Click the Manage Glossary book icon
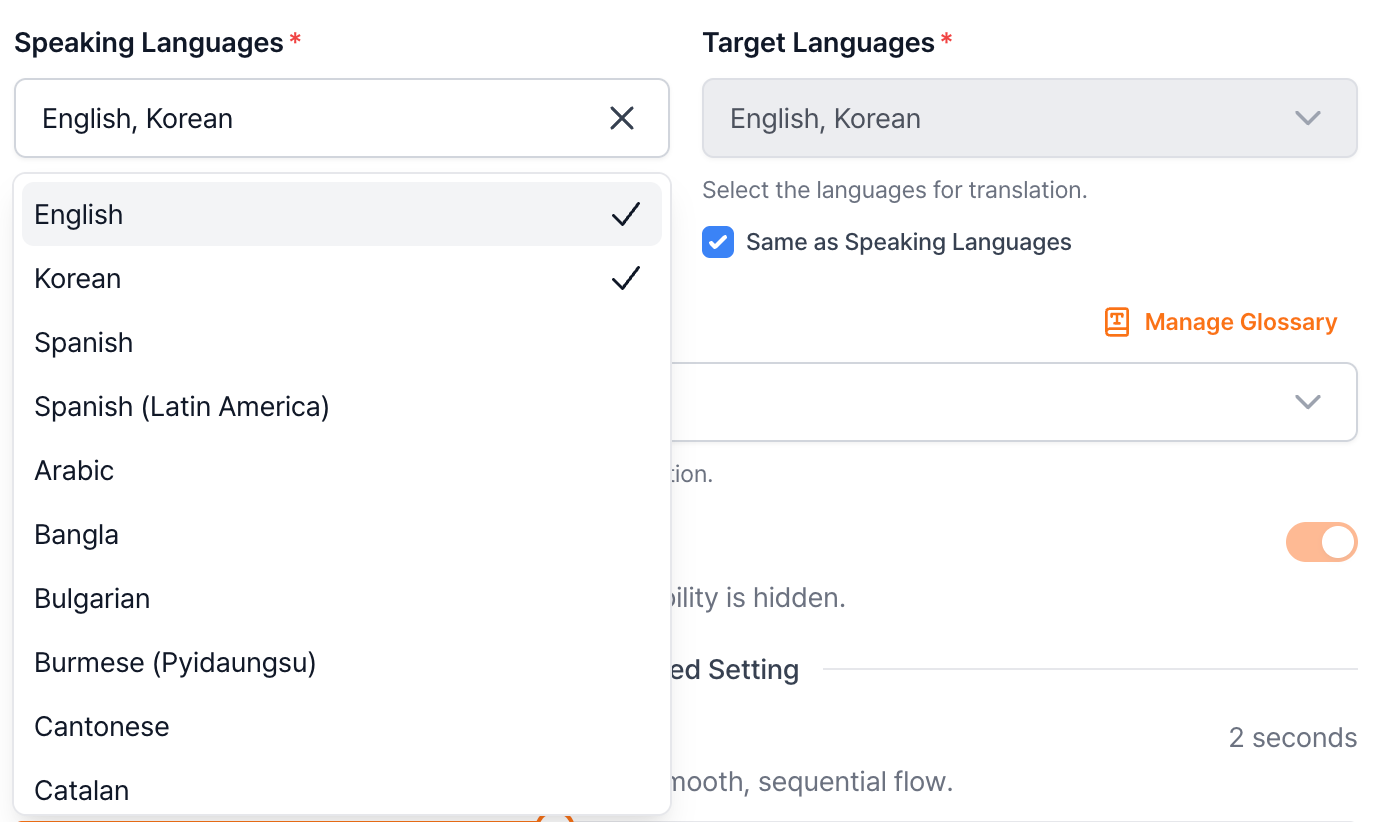Screen dimensions: 1376x822 pyautogui.click(x=1116, y=322)
